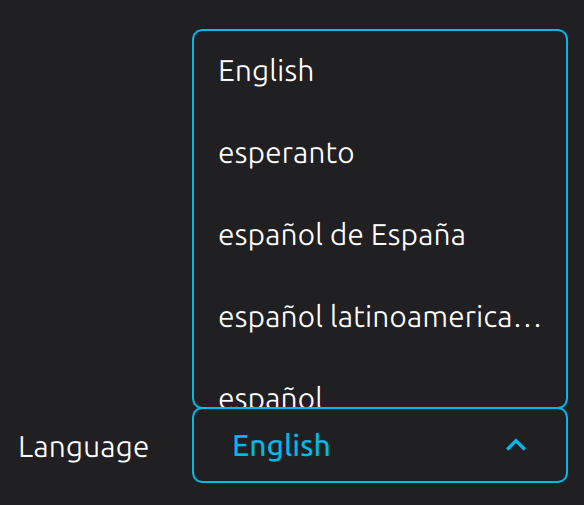
Task: Close the open language list via chevron arrow
Action: (x=516, y=445)
